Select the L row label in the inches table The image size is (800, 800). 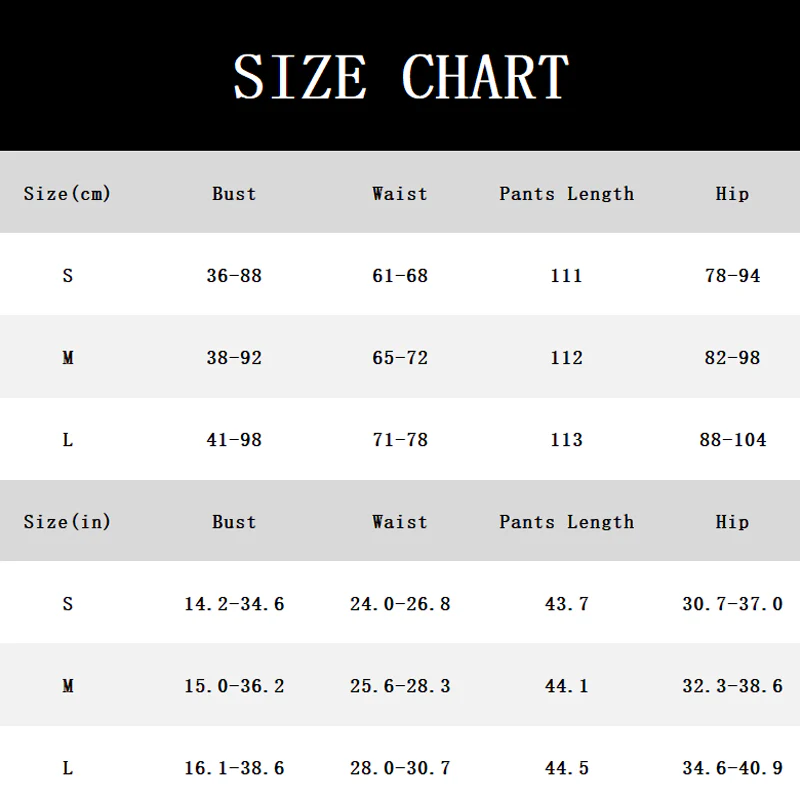click(68, 768)
